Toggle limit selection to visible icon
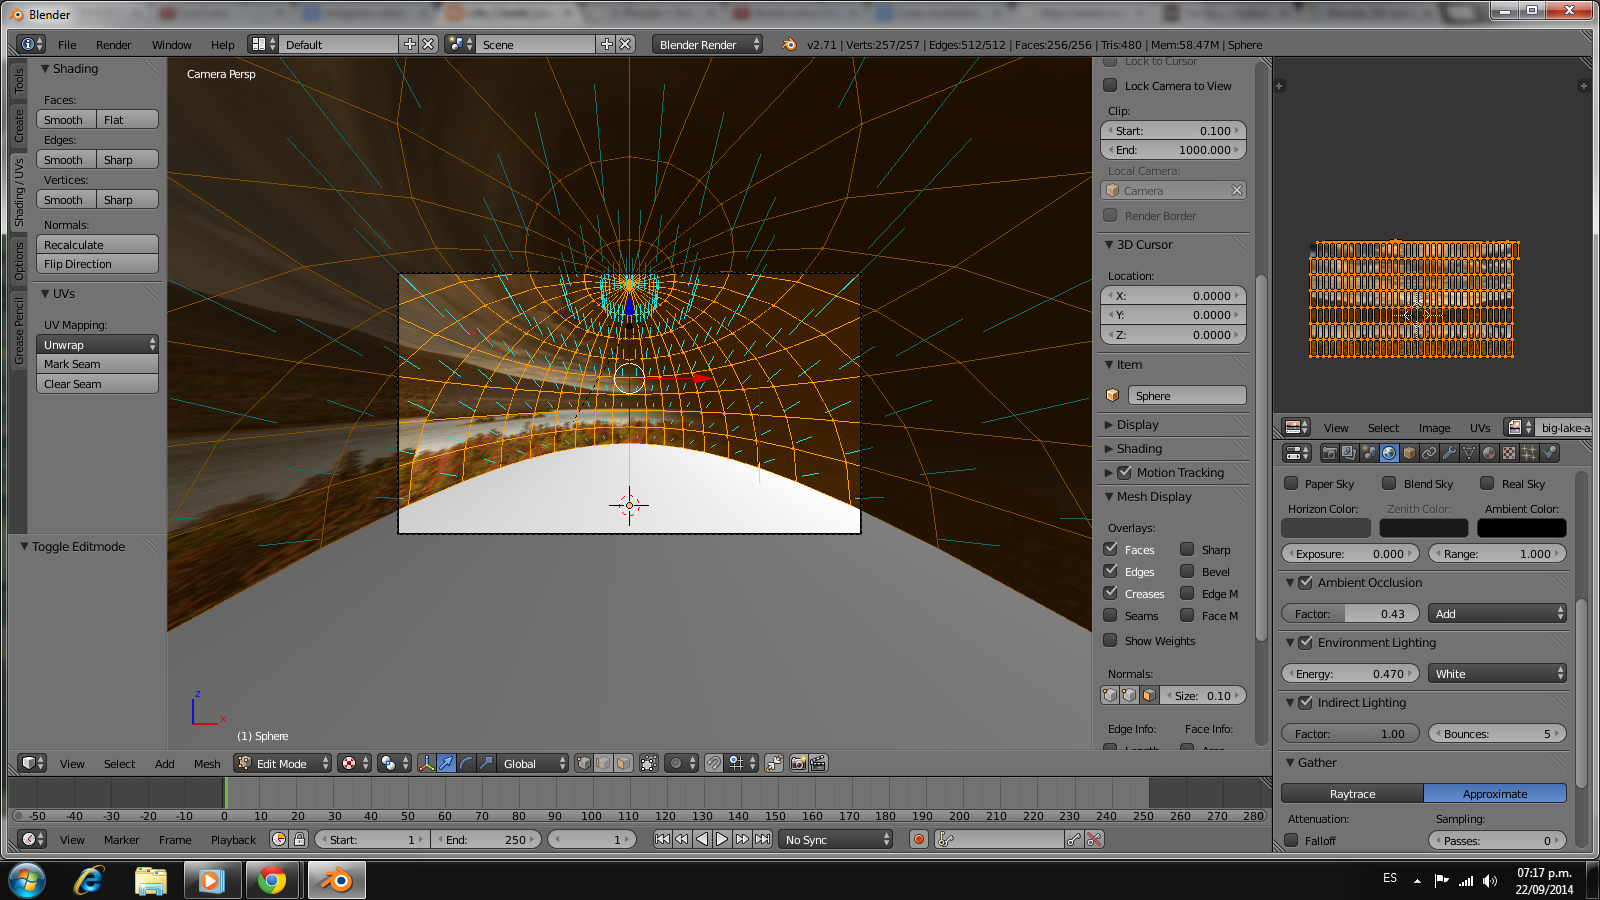 649,763
